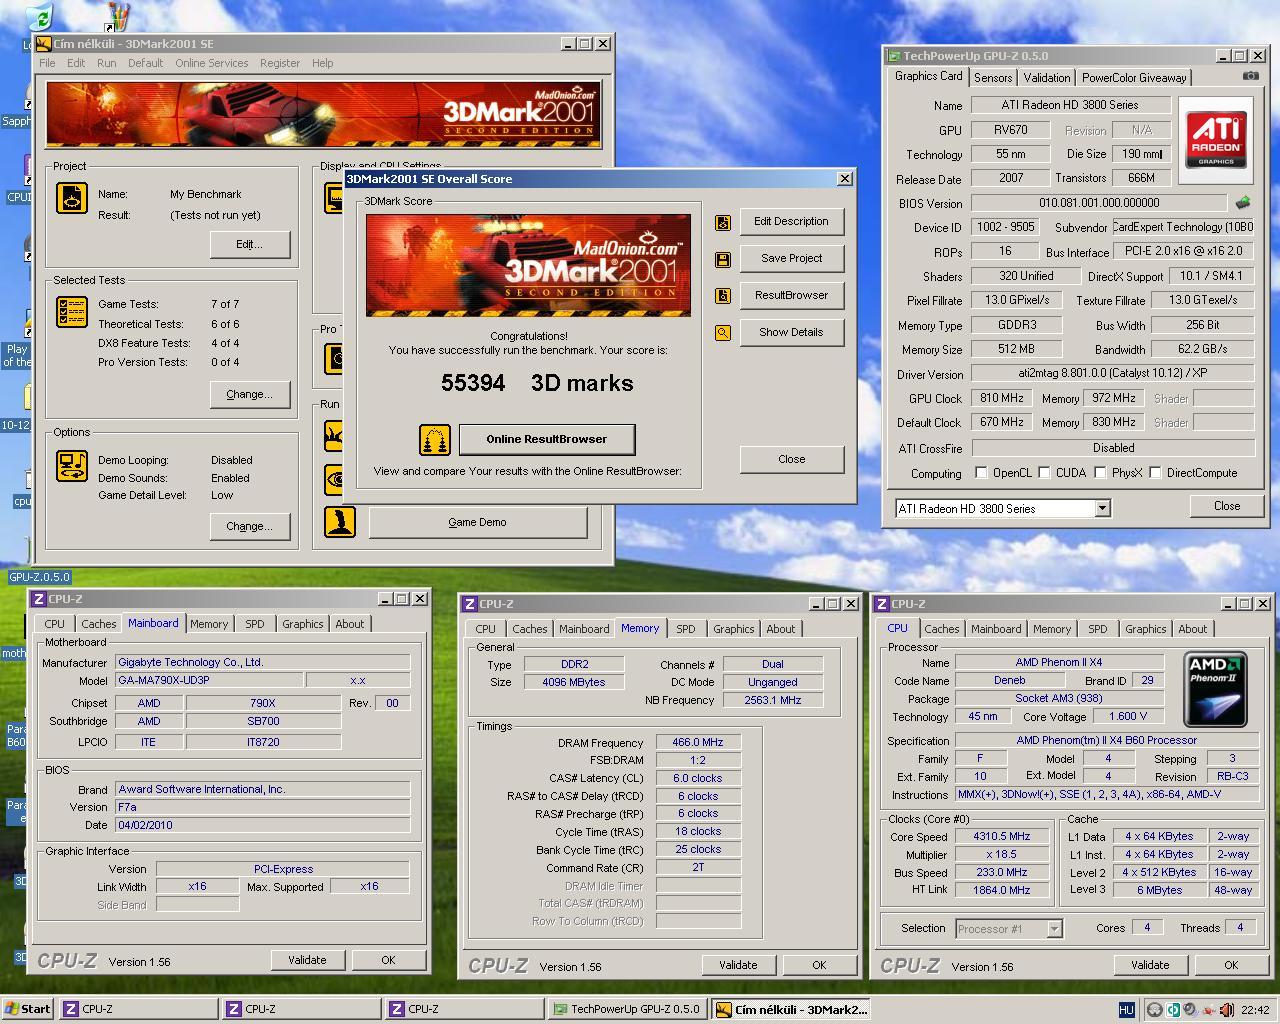
Task: Click the Start button on the taskbar
Action: (28, 1010)
